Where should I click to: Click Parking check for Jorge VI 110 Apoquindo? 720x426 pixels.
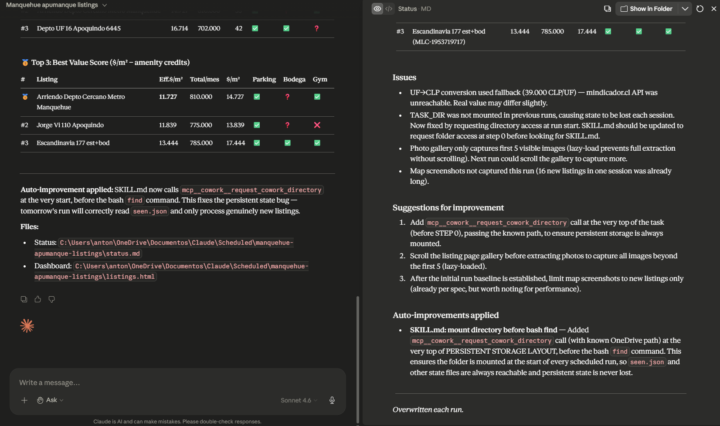point(257,125)
